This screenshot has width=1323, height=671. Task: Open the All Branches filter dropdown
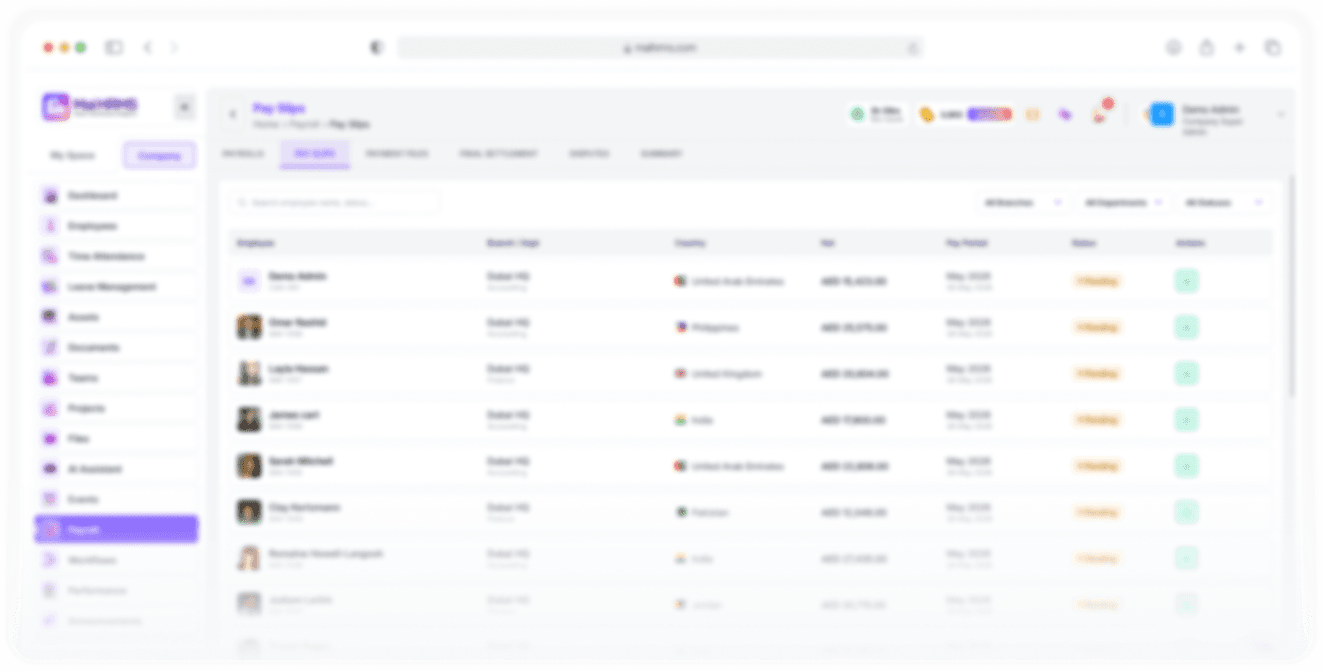[1022, 203]
